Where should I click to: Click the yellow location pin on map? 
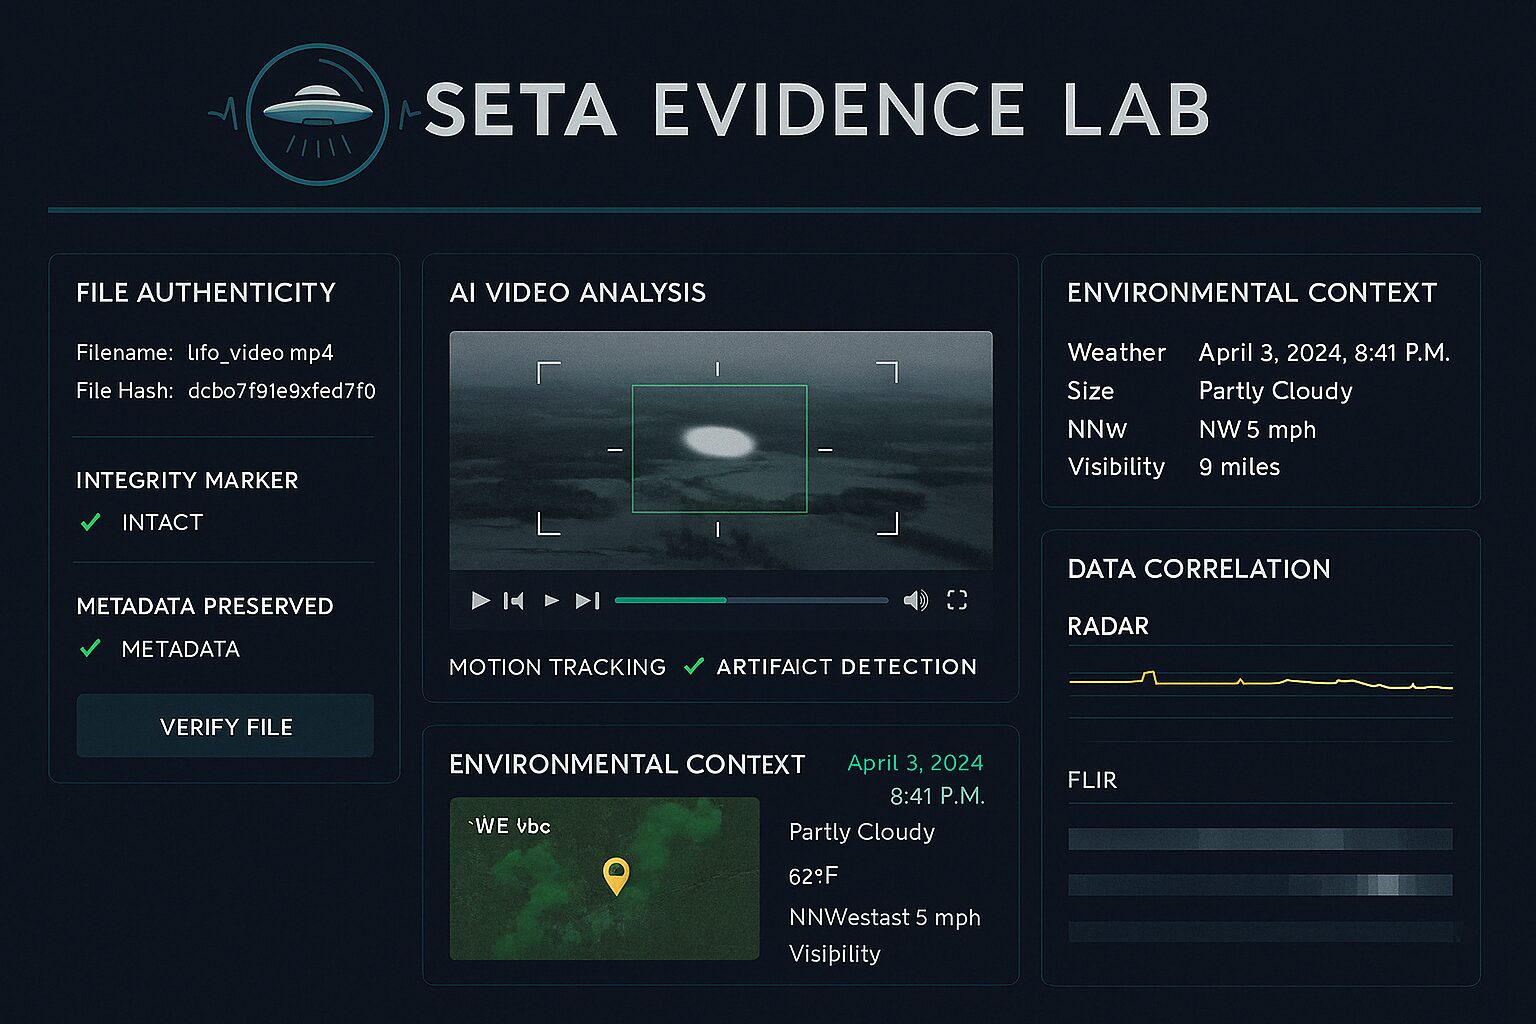click(616, 875)
